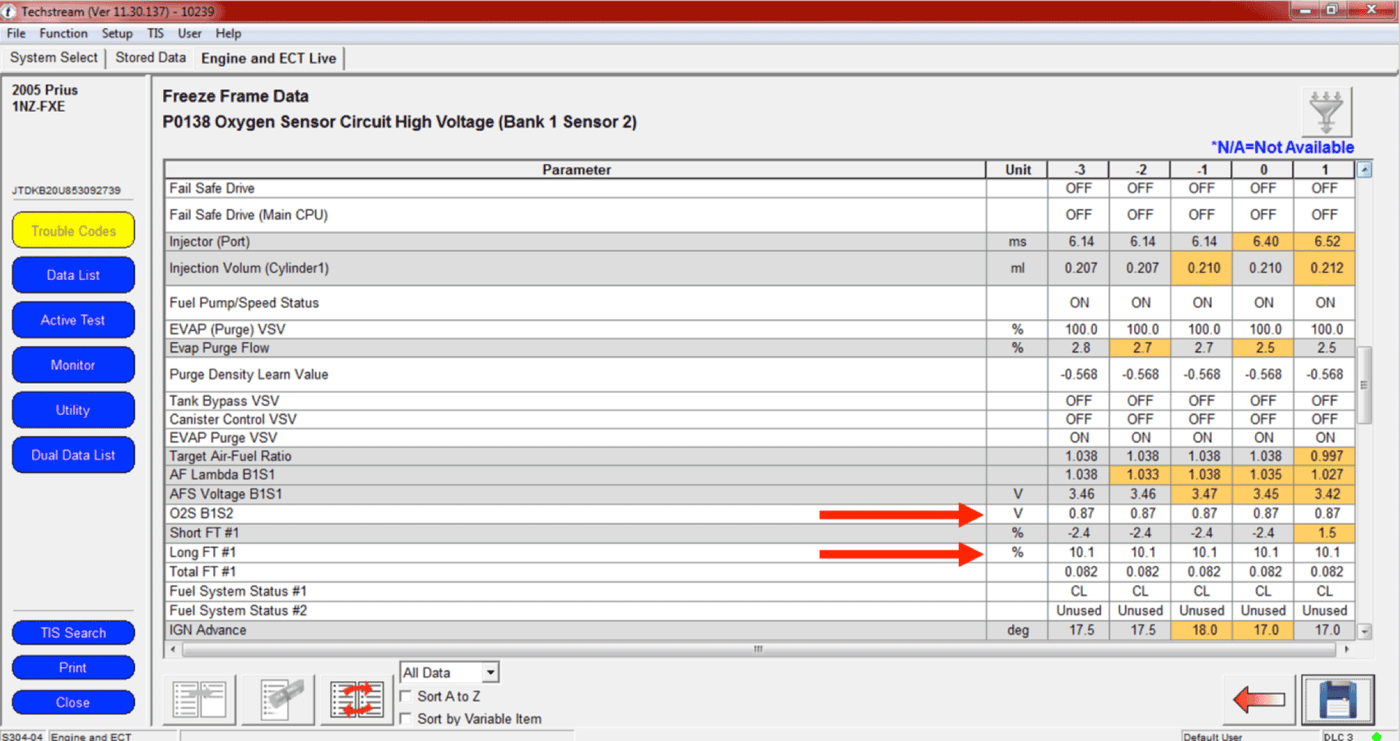The height and width of the screenshot is (741, 1400).
Task: Click the swap columns red arrows icon
Action: point(358,700)
